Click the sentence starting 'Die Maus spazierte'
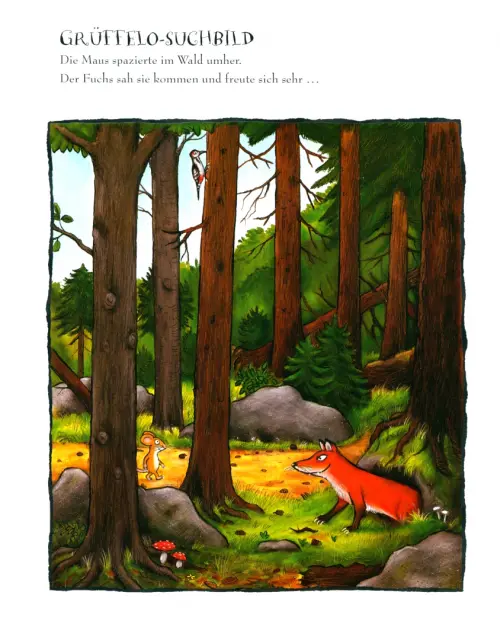The width and height of the screenshot is (500, 640). (151, 60)
